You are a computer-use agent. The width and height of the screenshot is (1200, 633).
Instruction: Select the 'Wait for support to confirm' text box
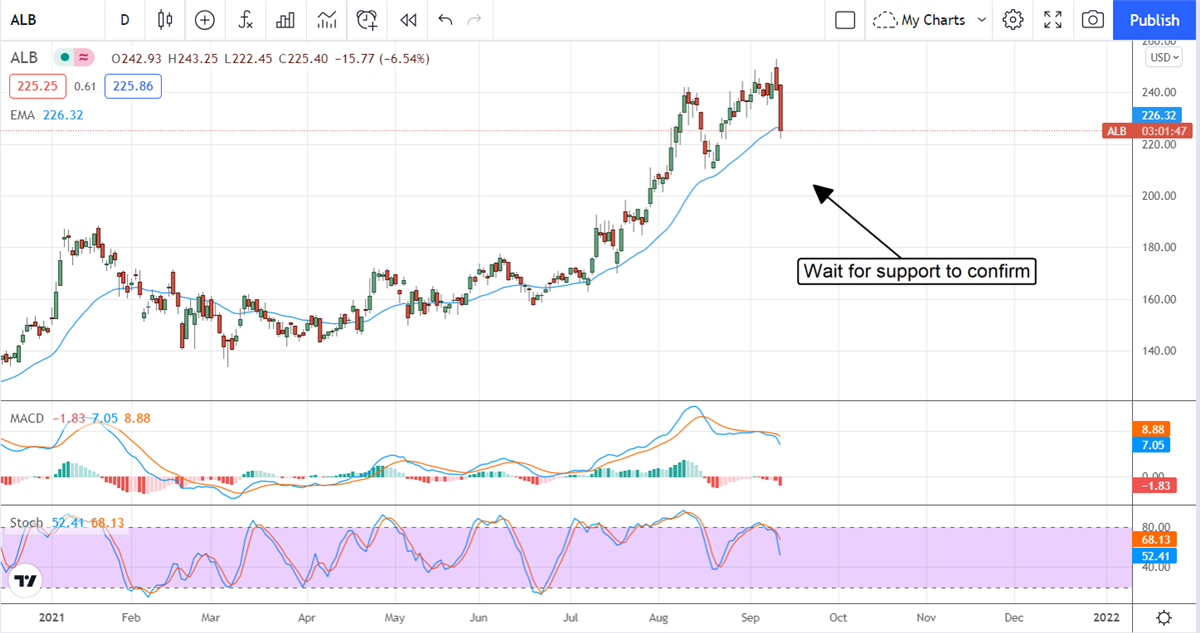[916, 271]
